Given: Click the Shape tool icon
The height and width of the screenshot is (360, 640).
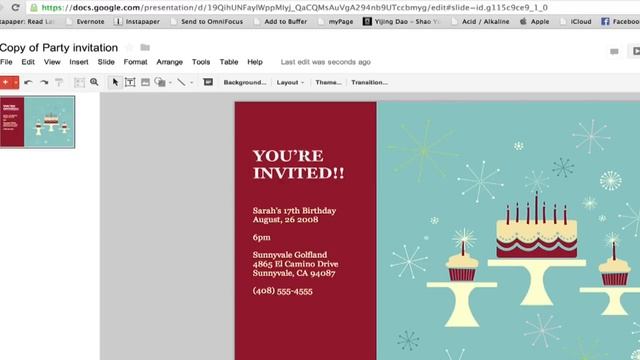Looking at the screenshot, I should click(160, 82).
